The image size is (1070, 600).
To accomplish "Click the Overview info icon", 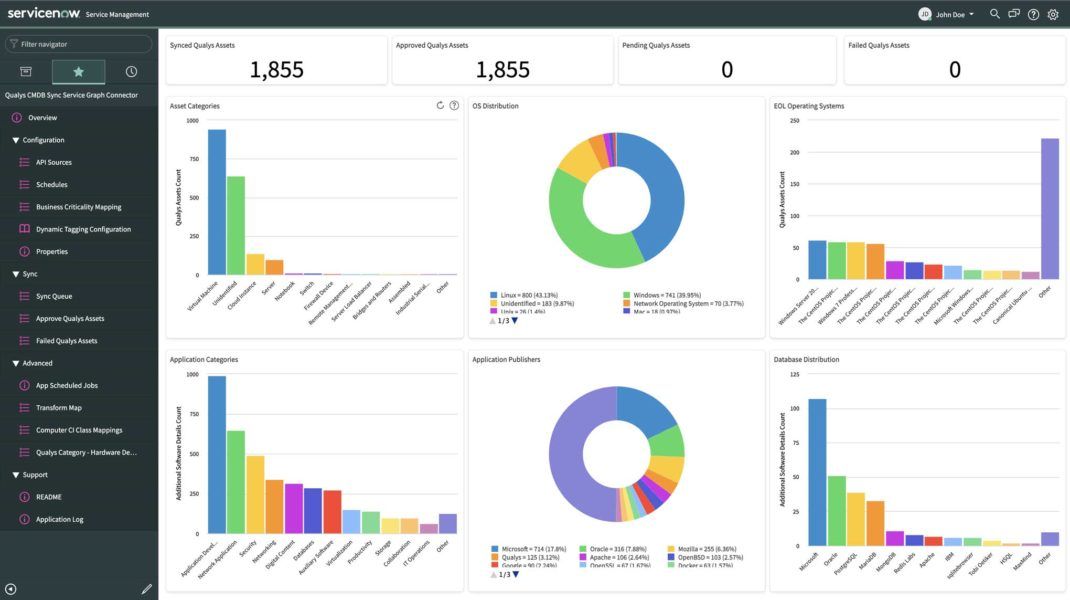I will coord(17,117).
